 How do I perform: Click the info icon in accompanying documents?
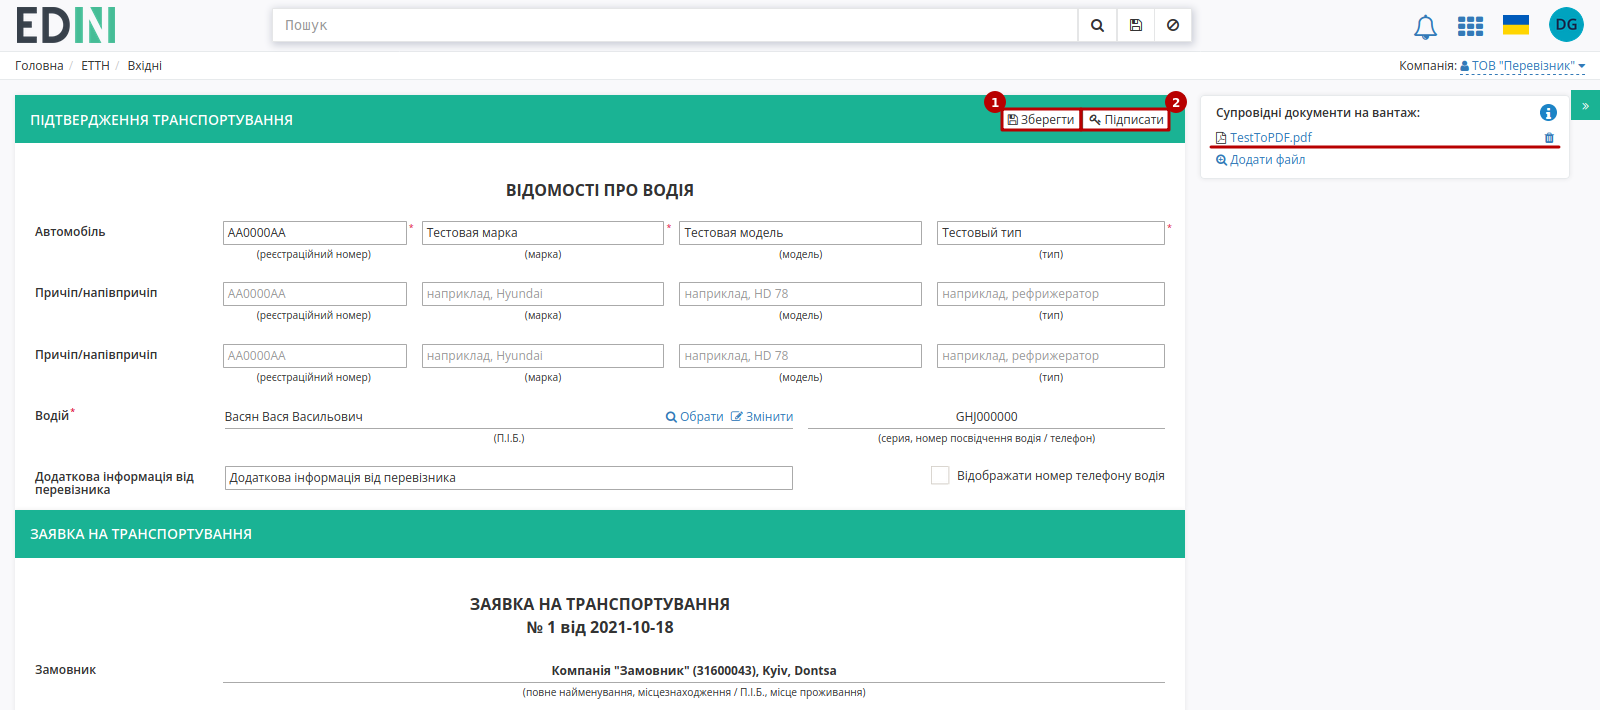coord(1548,113)
